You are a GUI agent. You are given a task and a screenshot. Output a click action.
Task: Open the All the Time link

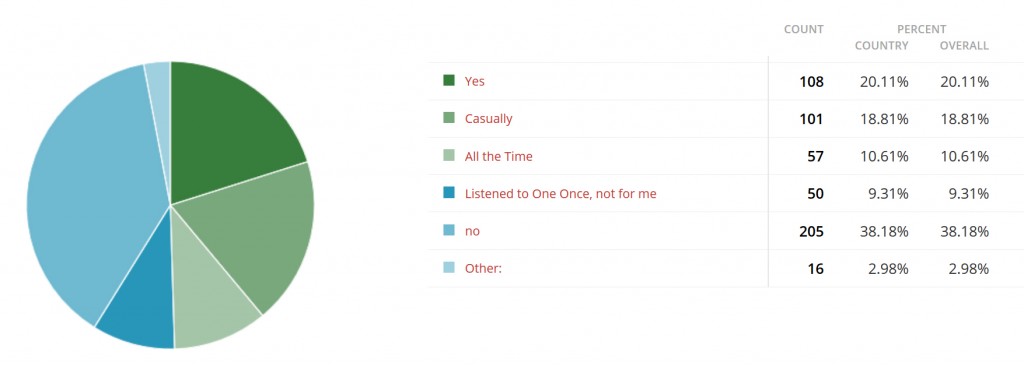coord(498,156)
